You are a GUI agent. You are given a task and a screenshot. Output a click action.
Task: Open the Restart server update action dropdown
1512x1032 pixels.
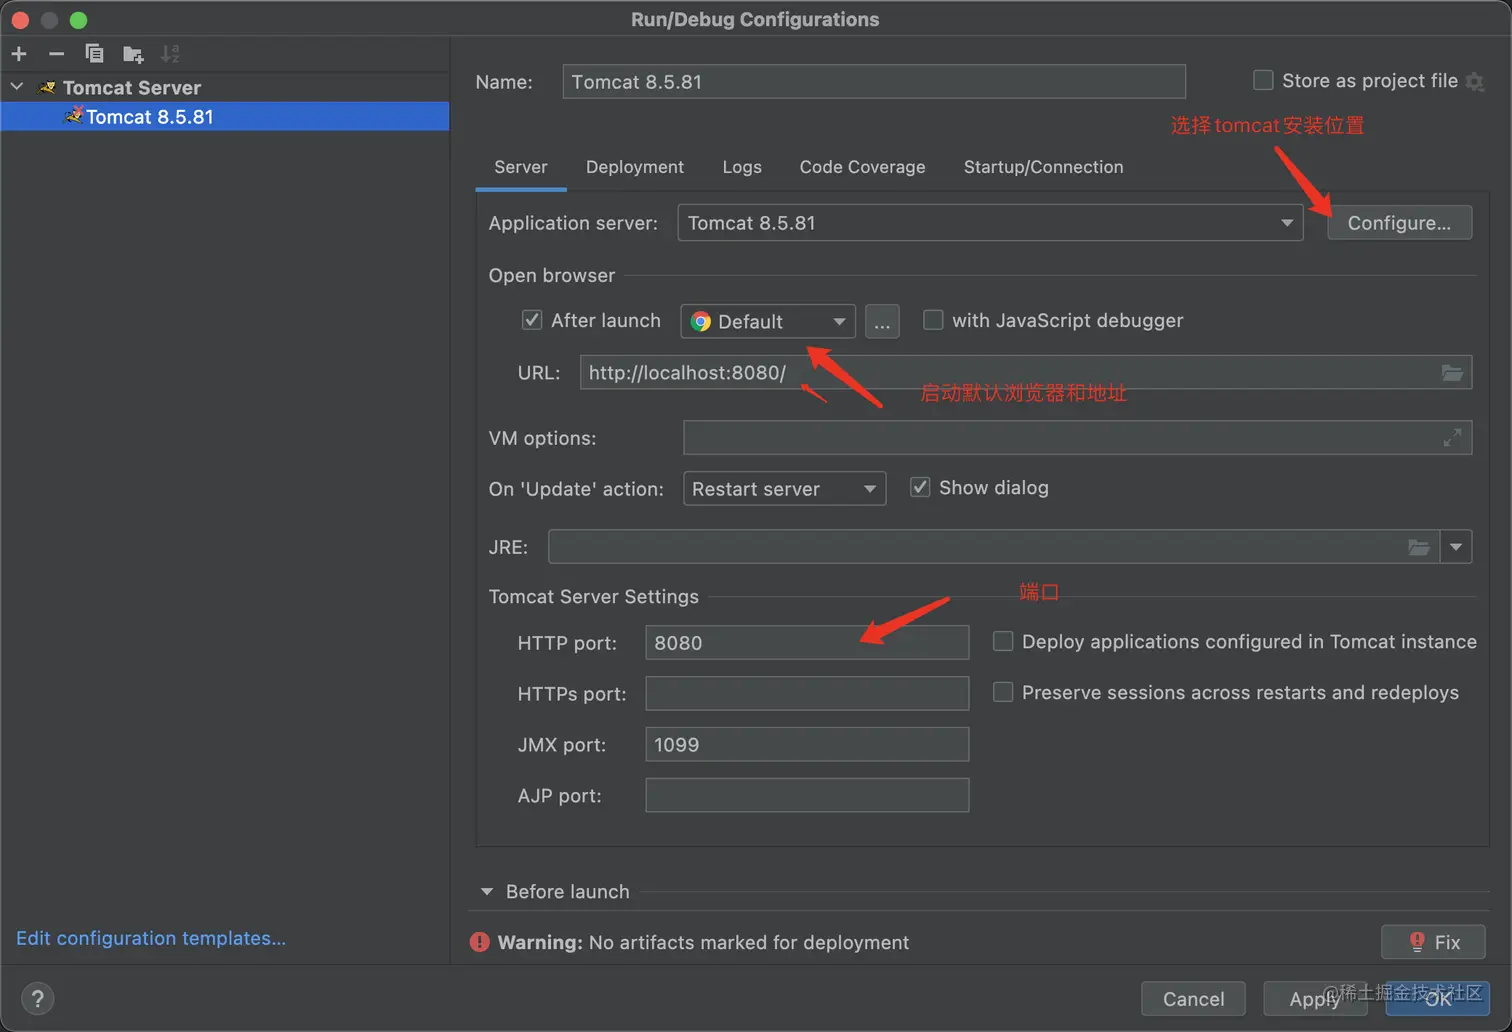click(x=784, y=489)
